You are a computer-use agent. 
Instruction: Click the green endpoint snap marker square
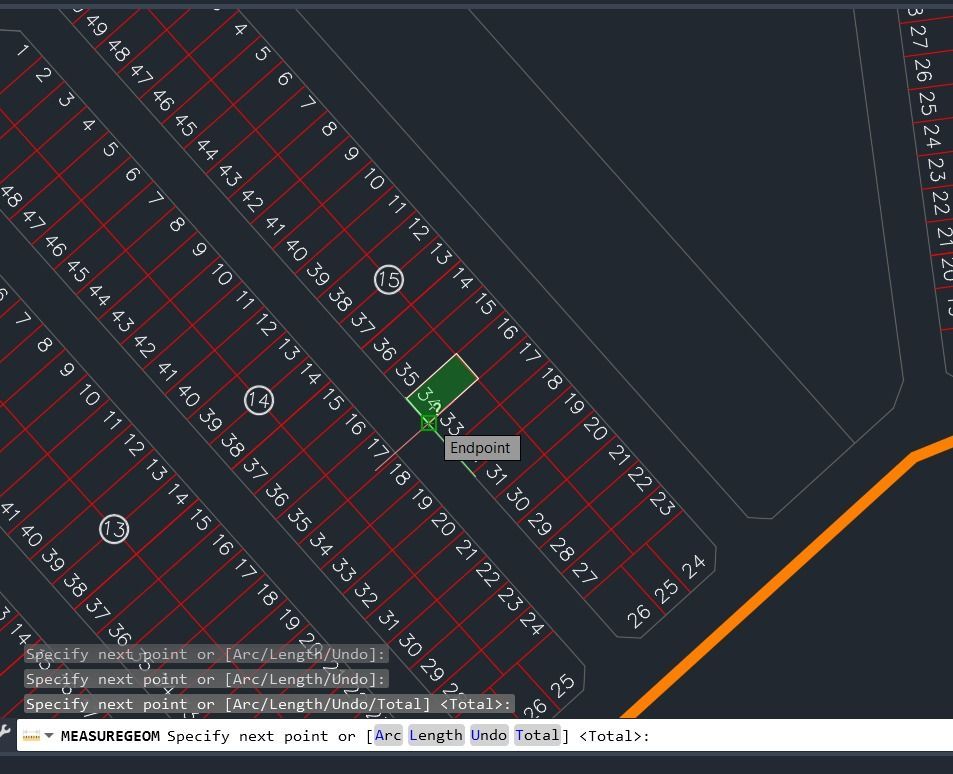[x=428, y=423]
